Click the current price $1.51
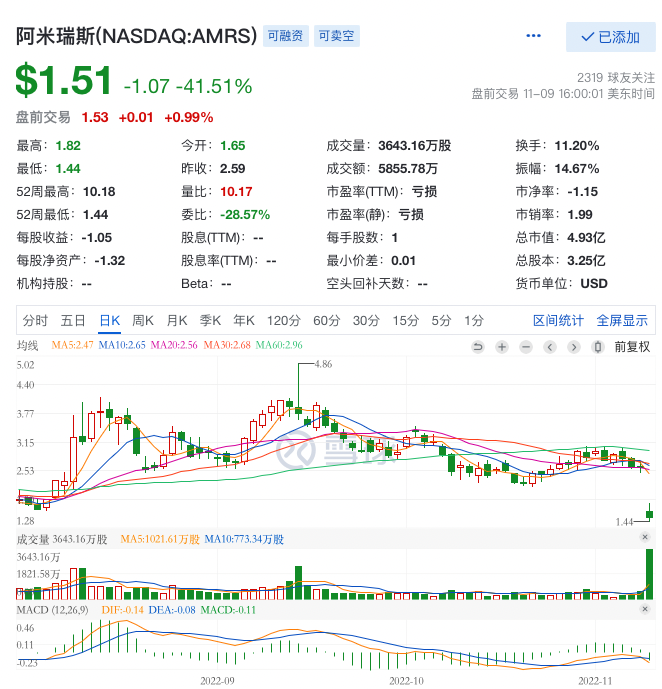662x689 pixels. (x=64, y=80)
